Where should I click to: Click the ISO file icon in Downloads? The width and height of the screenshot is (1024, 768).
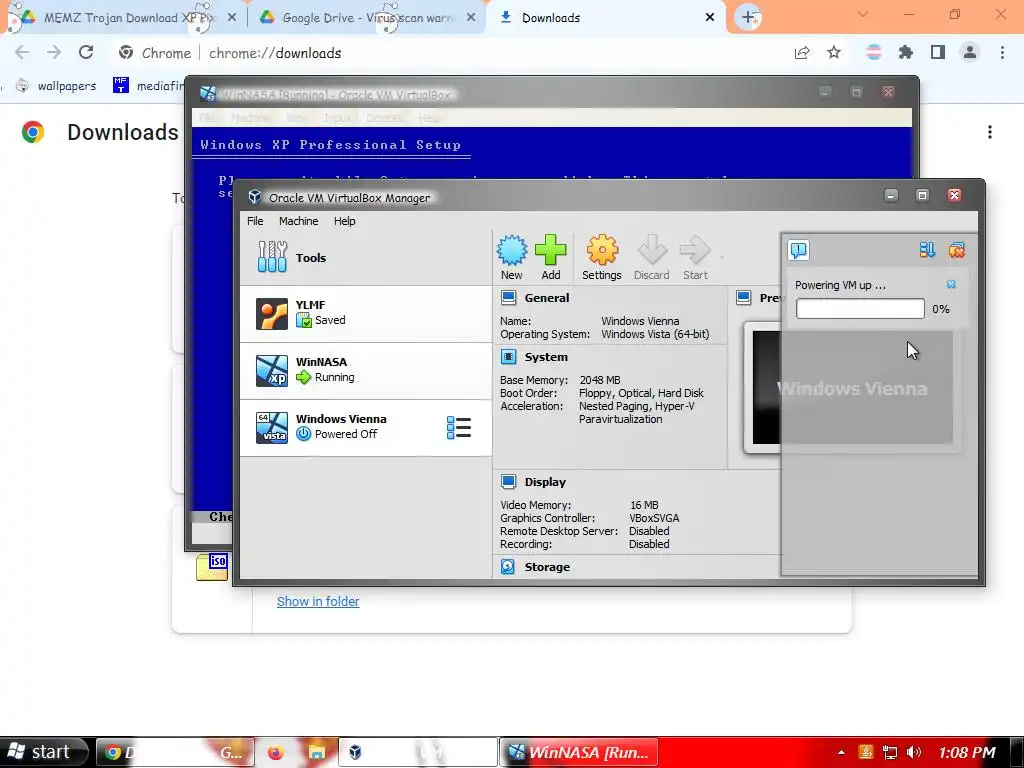[x=212, y=566]
